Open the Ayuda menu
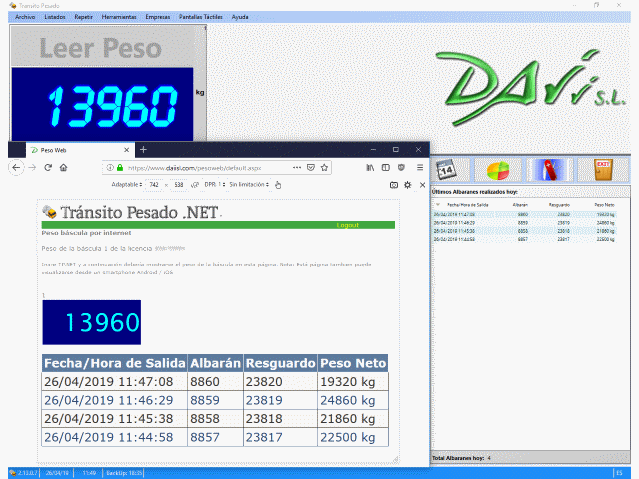 [240, 17]
